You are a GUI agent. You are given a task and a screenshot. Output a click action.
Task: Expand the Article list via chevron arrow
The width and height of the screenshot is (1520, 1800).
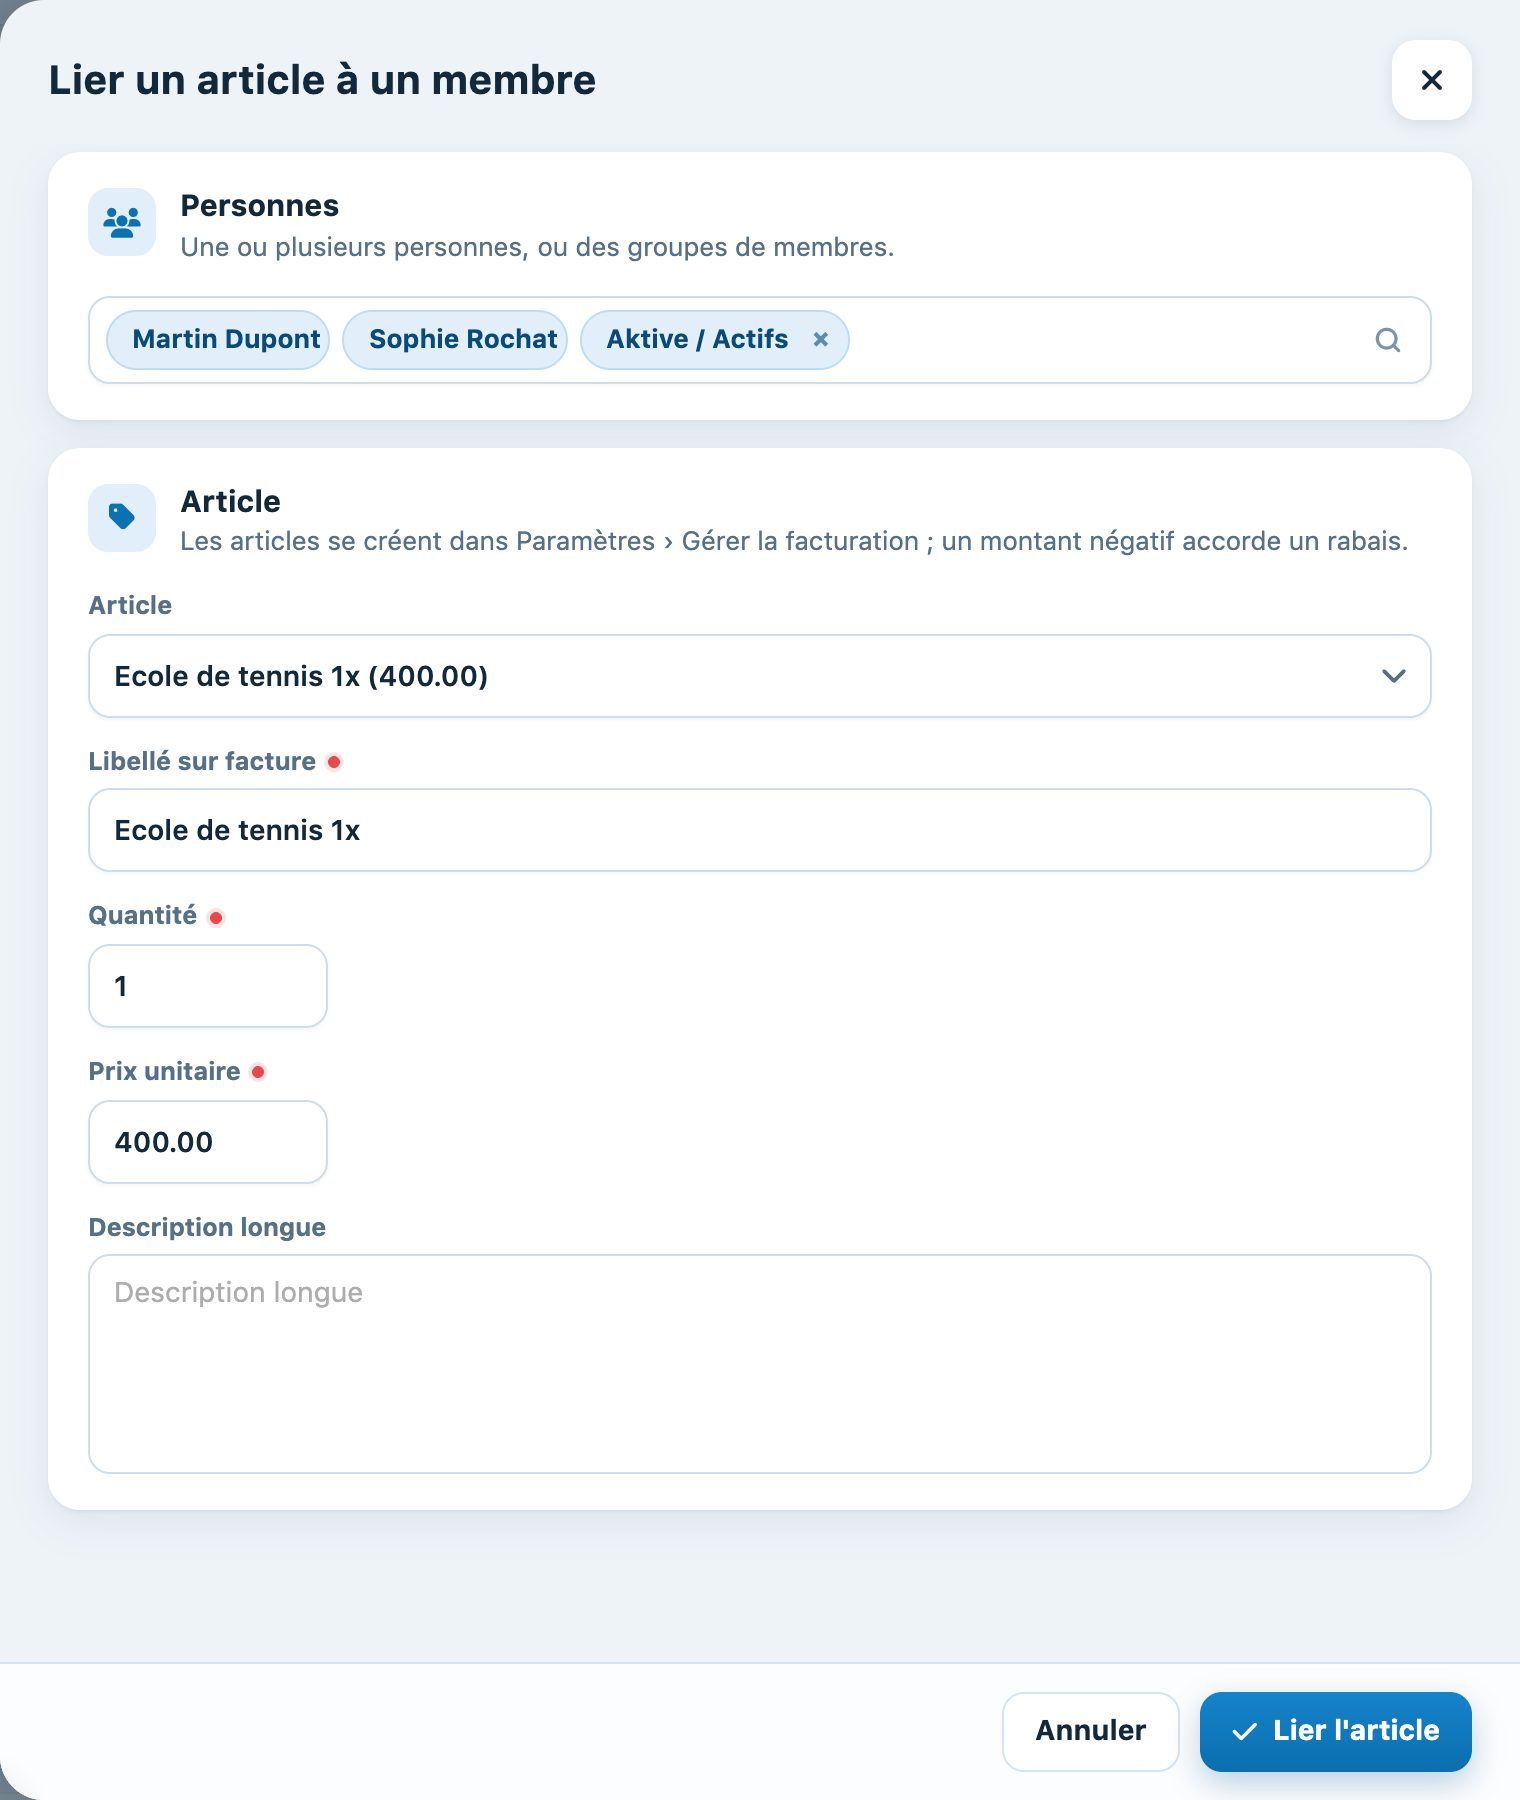(x=1393, y=676)
